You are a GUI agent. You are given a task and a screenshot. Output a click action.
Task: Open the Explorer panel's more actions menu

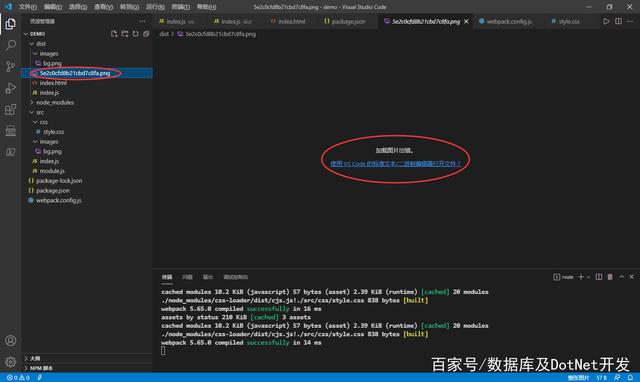click(142, 21)
